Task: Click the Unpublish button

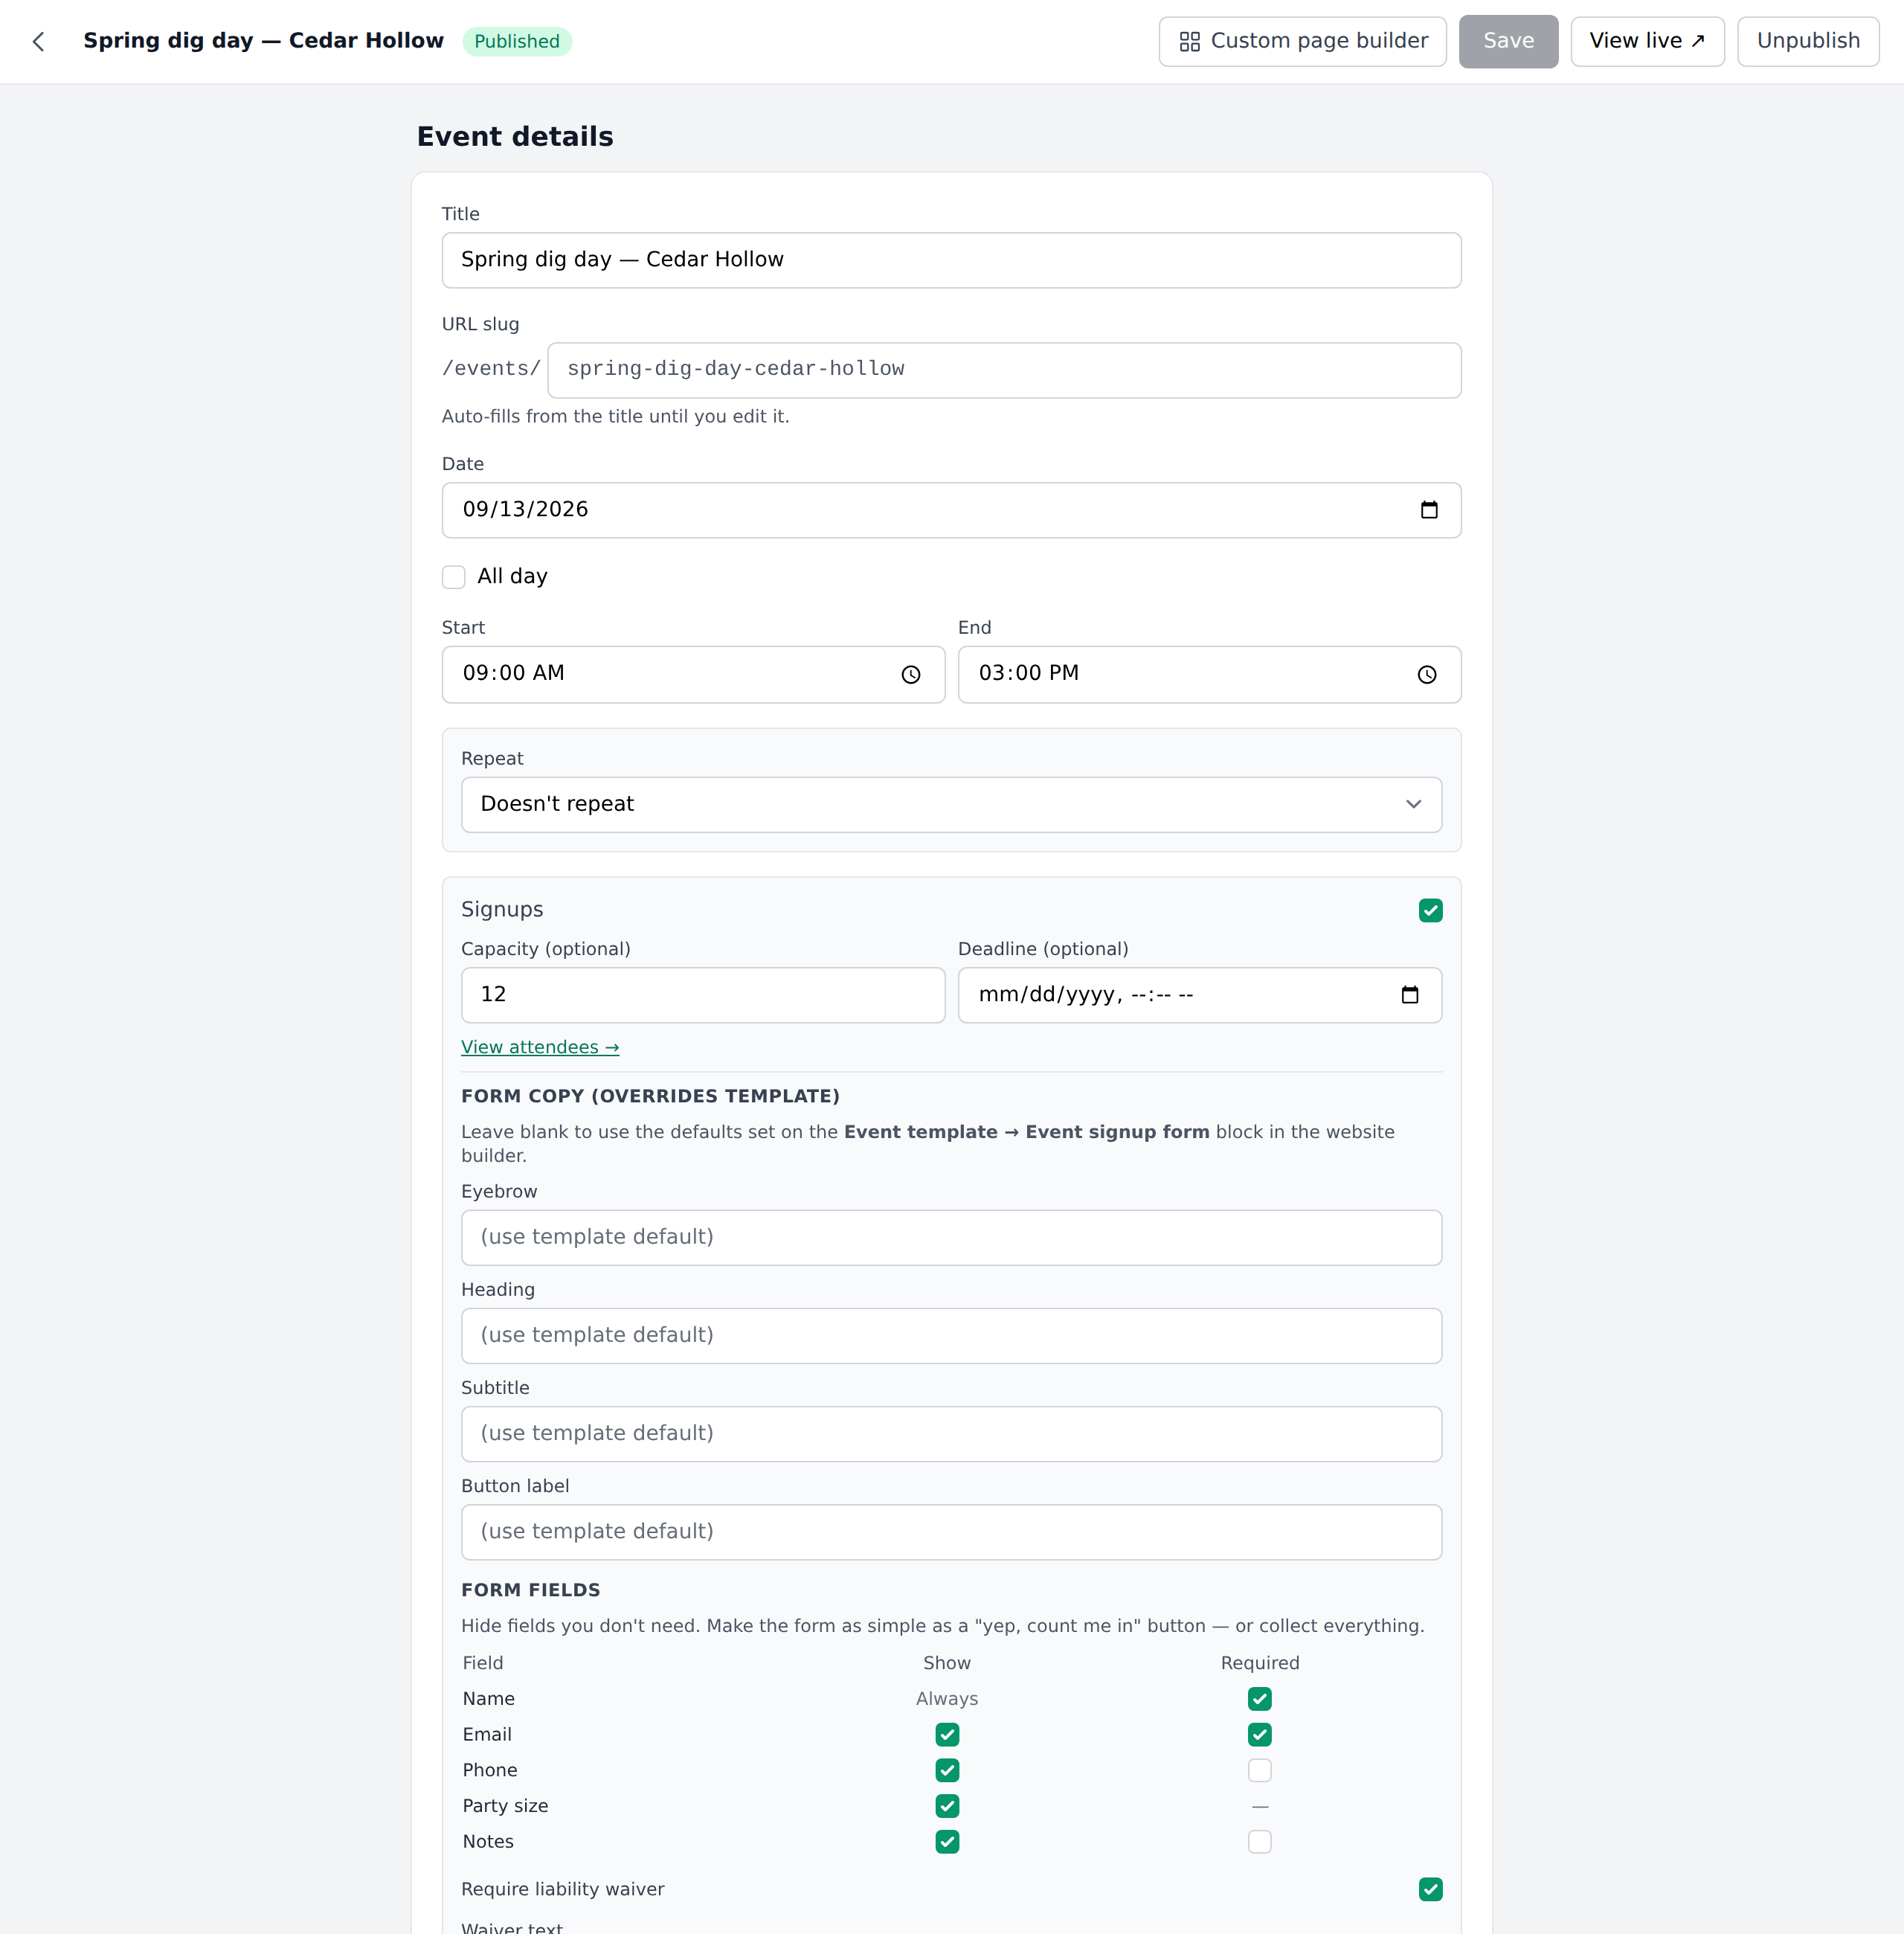Action: pyautogui.click(x=1807, y=42)
